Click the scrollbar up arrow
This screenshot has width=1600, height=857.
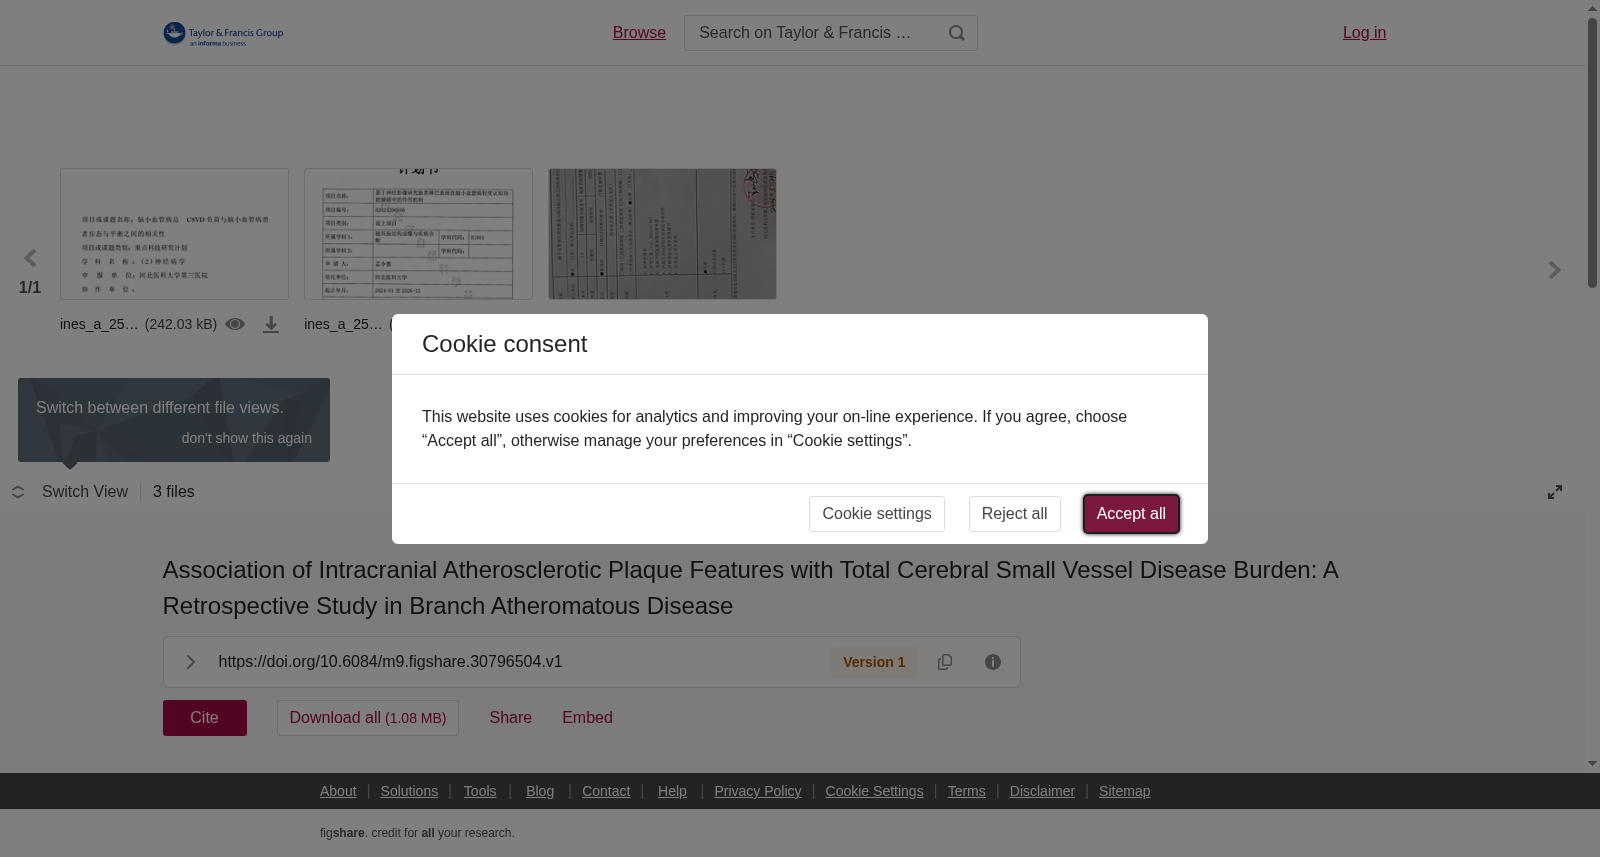(1592, 8)
